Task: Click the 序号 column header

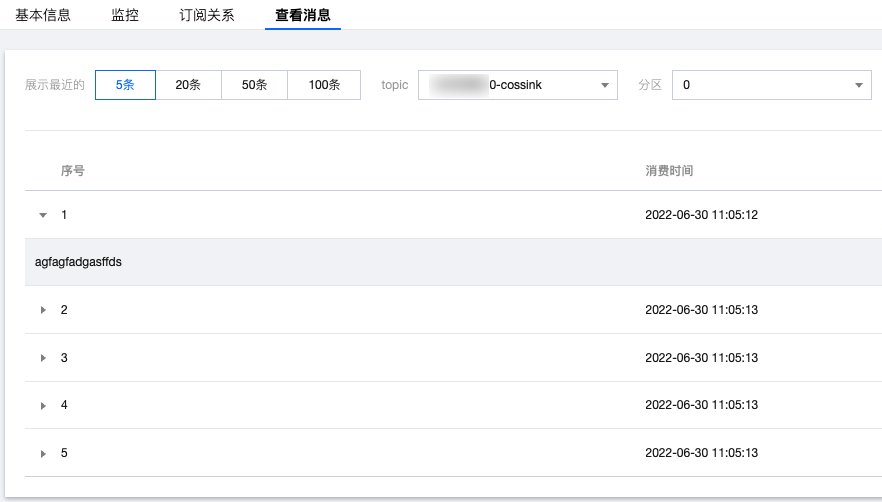Action: tap(73, 171)
